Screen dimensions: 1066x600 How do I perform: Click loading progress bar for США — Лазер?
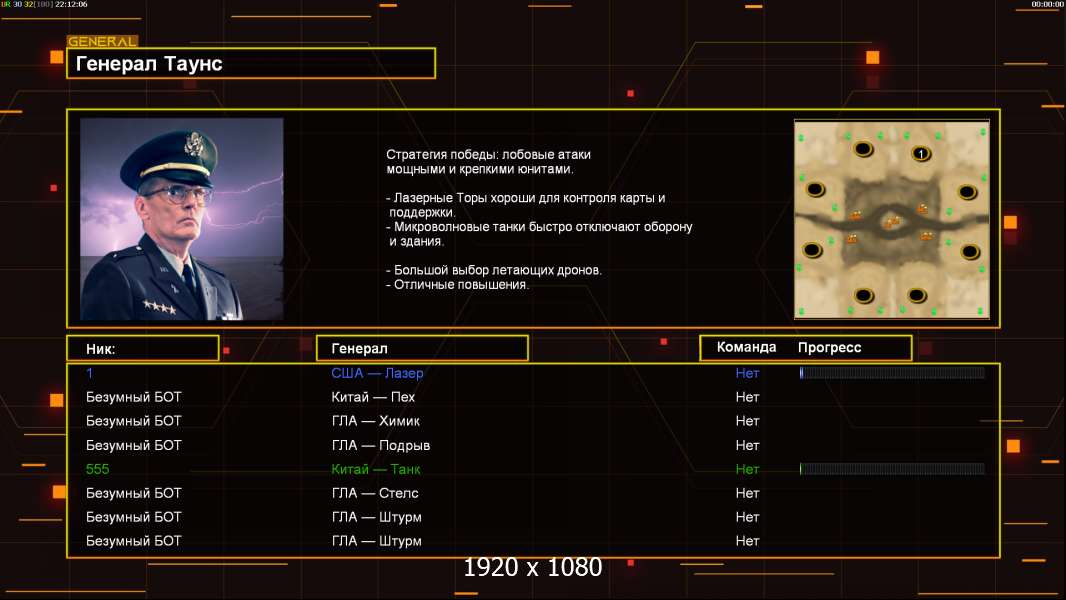click(892, 373)
